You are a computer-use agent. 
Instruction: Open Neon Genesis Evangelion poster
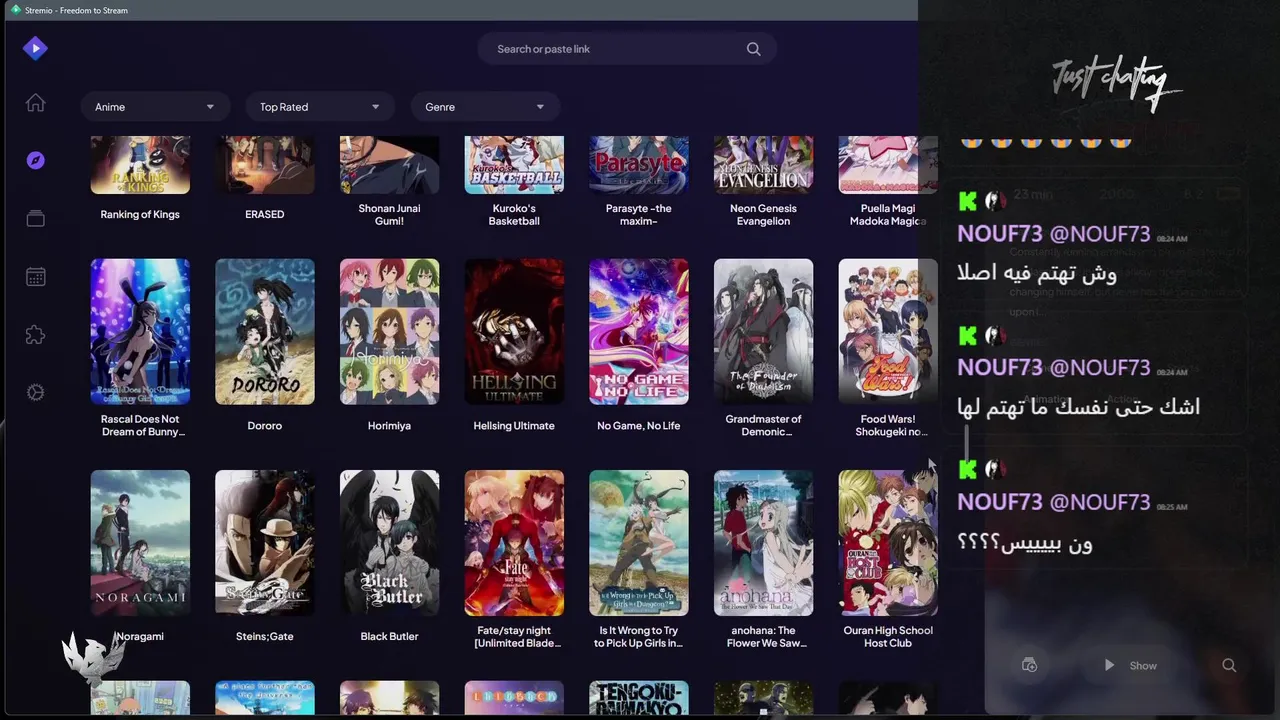coord(763,165)
